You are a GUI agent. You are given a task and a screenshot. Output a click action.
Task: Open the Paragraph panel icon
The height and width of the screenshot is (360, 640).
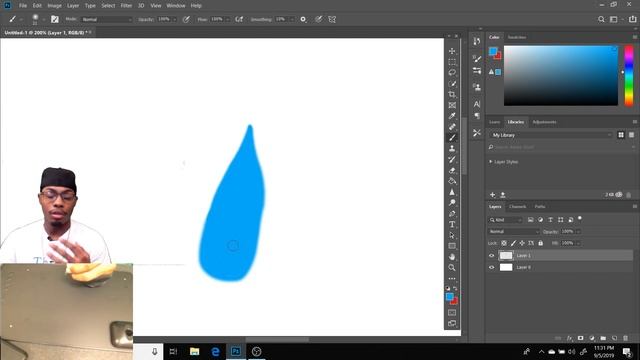(476, 116)
